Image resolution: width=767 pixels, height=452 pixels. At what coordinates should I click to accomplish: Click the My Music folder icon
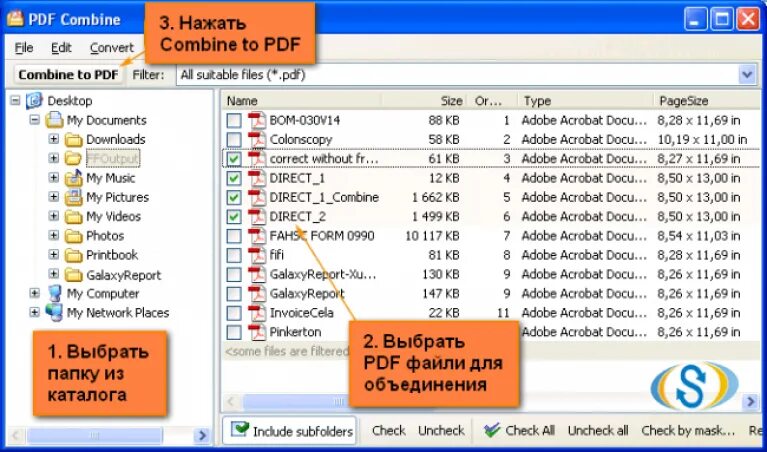(x=73, y=178)
